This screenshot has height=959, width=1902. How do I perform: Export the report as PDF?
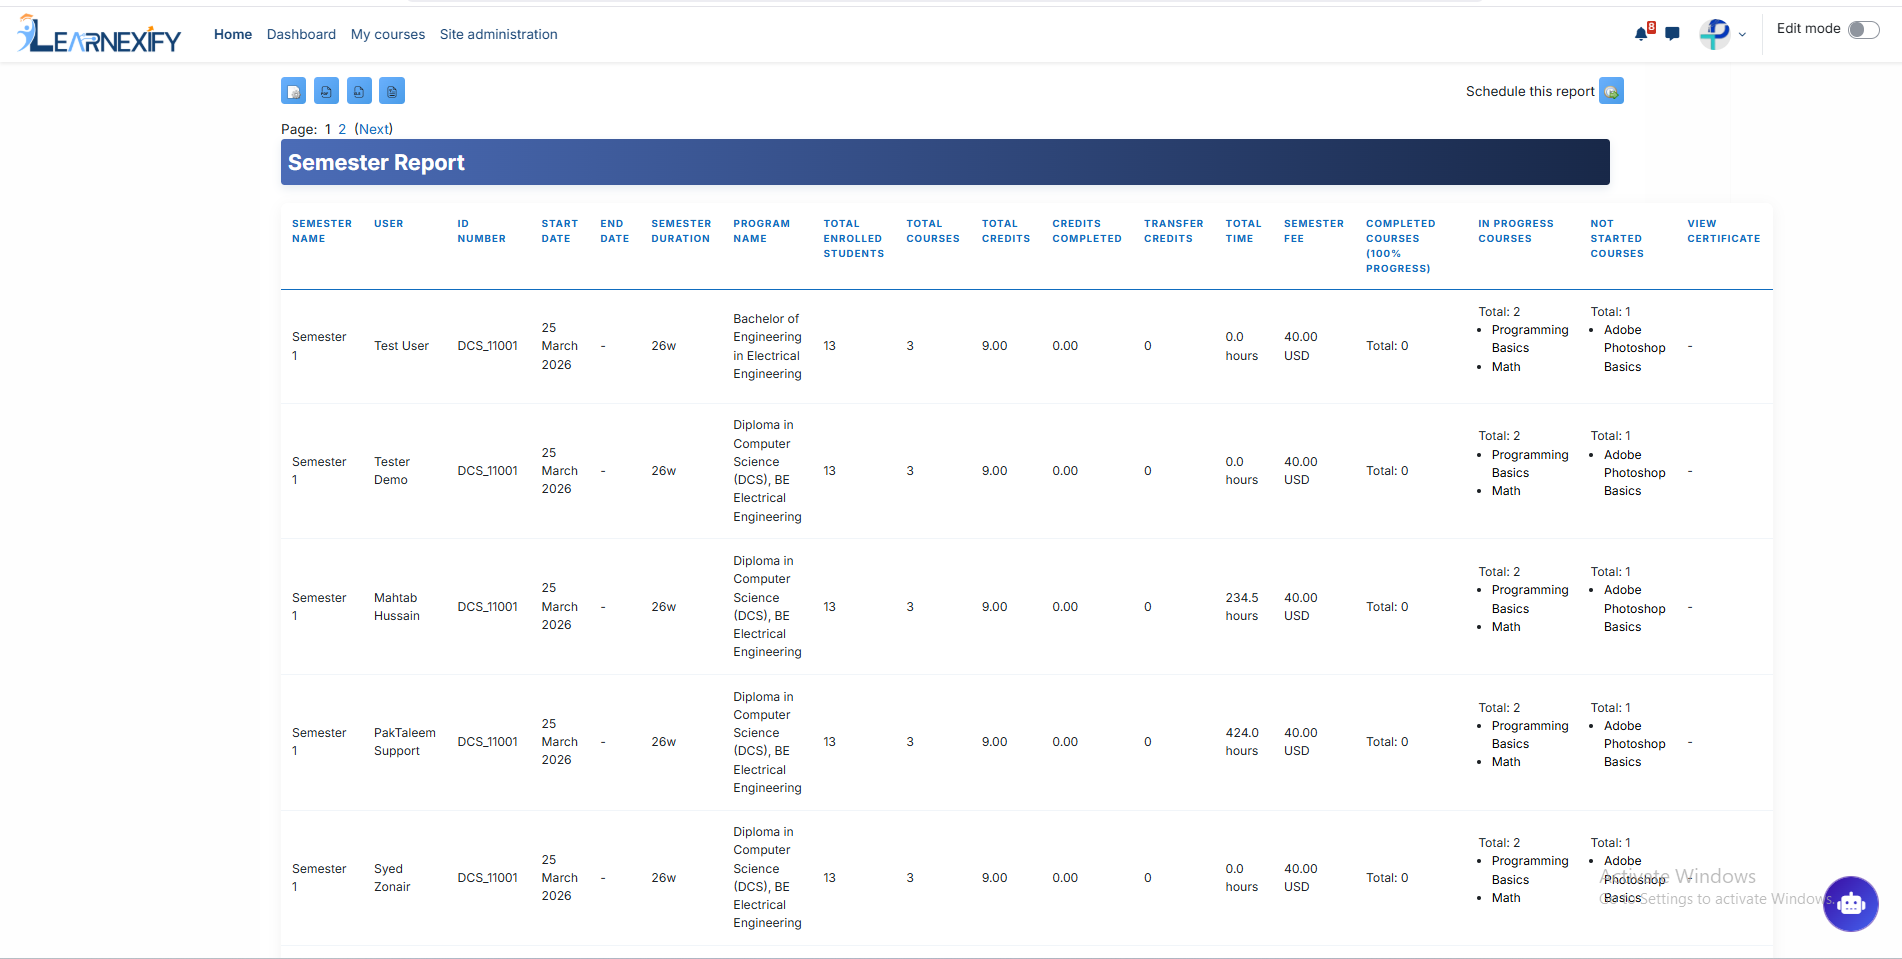326,91
